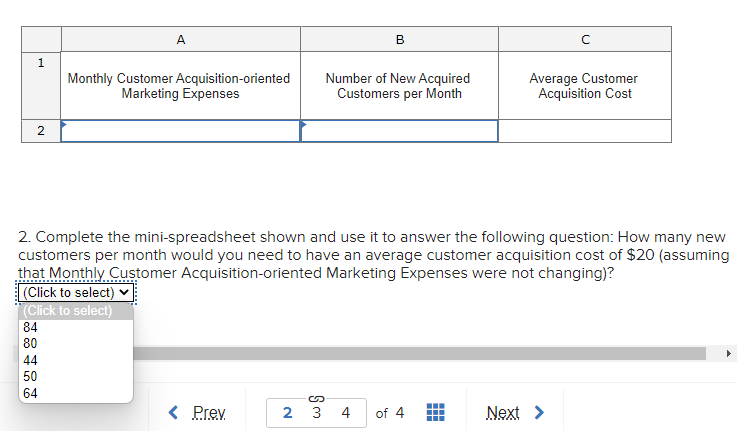
Task: Choose option 50 from dropdown list
Action: tap(76, 376)
